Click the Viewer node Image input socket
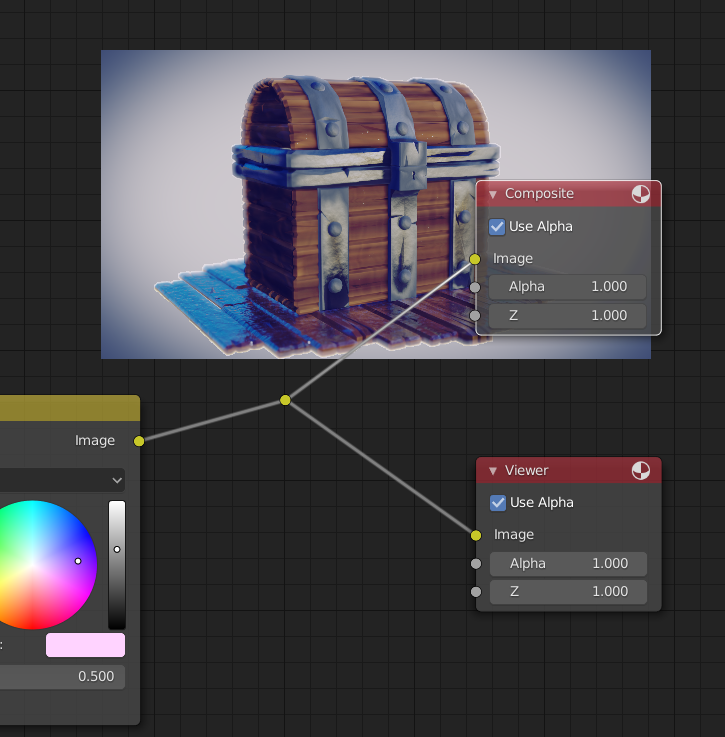This screenshot has height=737, width=725. point(476,535)
